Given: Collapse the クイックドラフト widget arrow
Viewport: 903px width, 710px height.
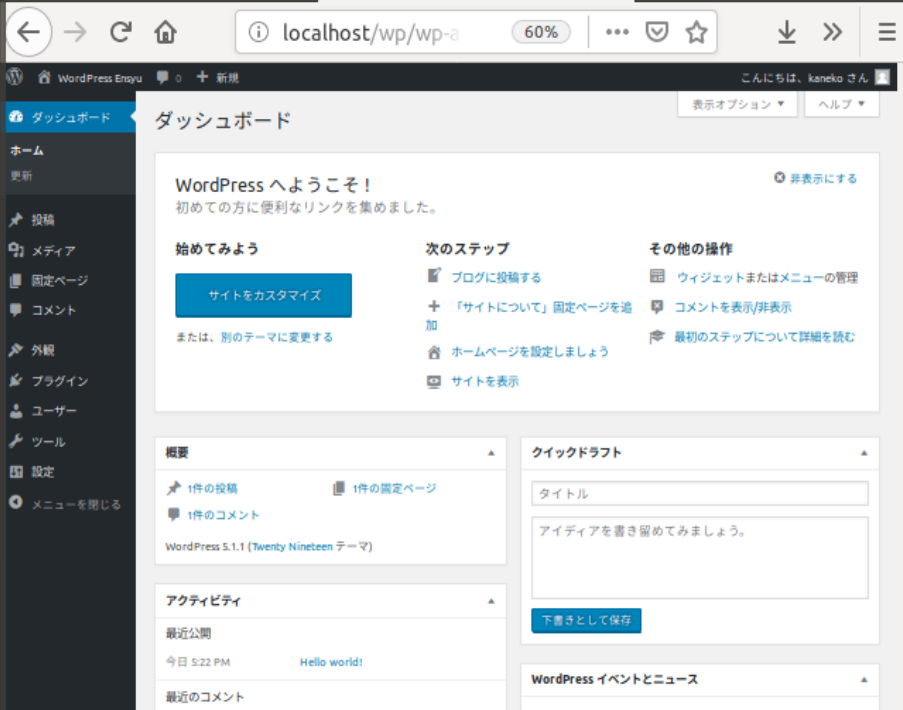Looking at the screenshot, I should tap(864, 453).
